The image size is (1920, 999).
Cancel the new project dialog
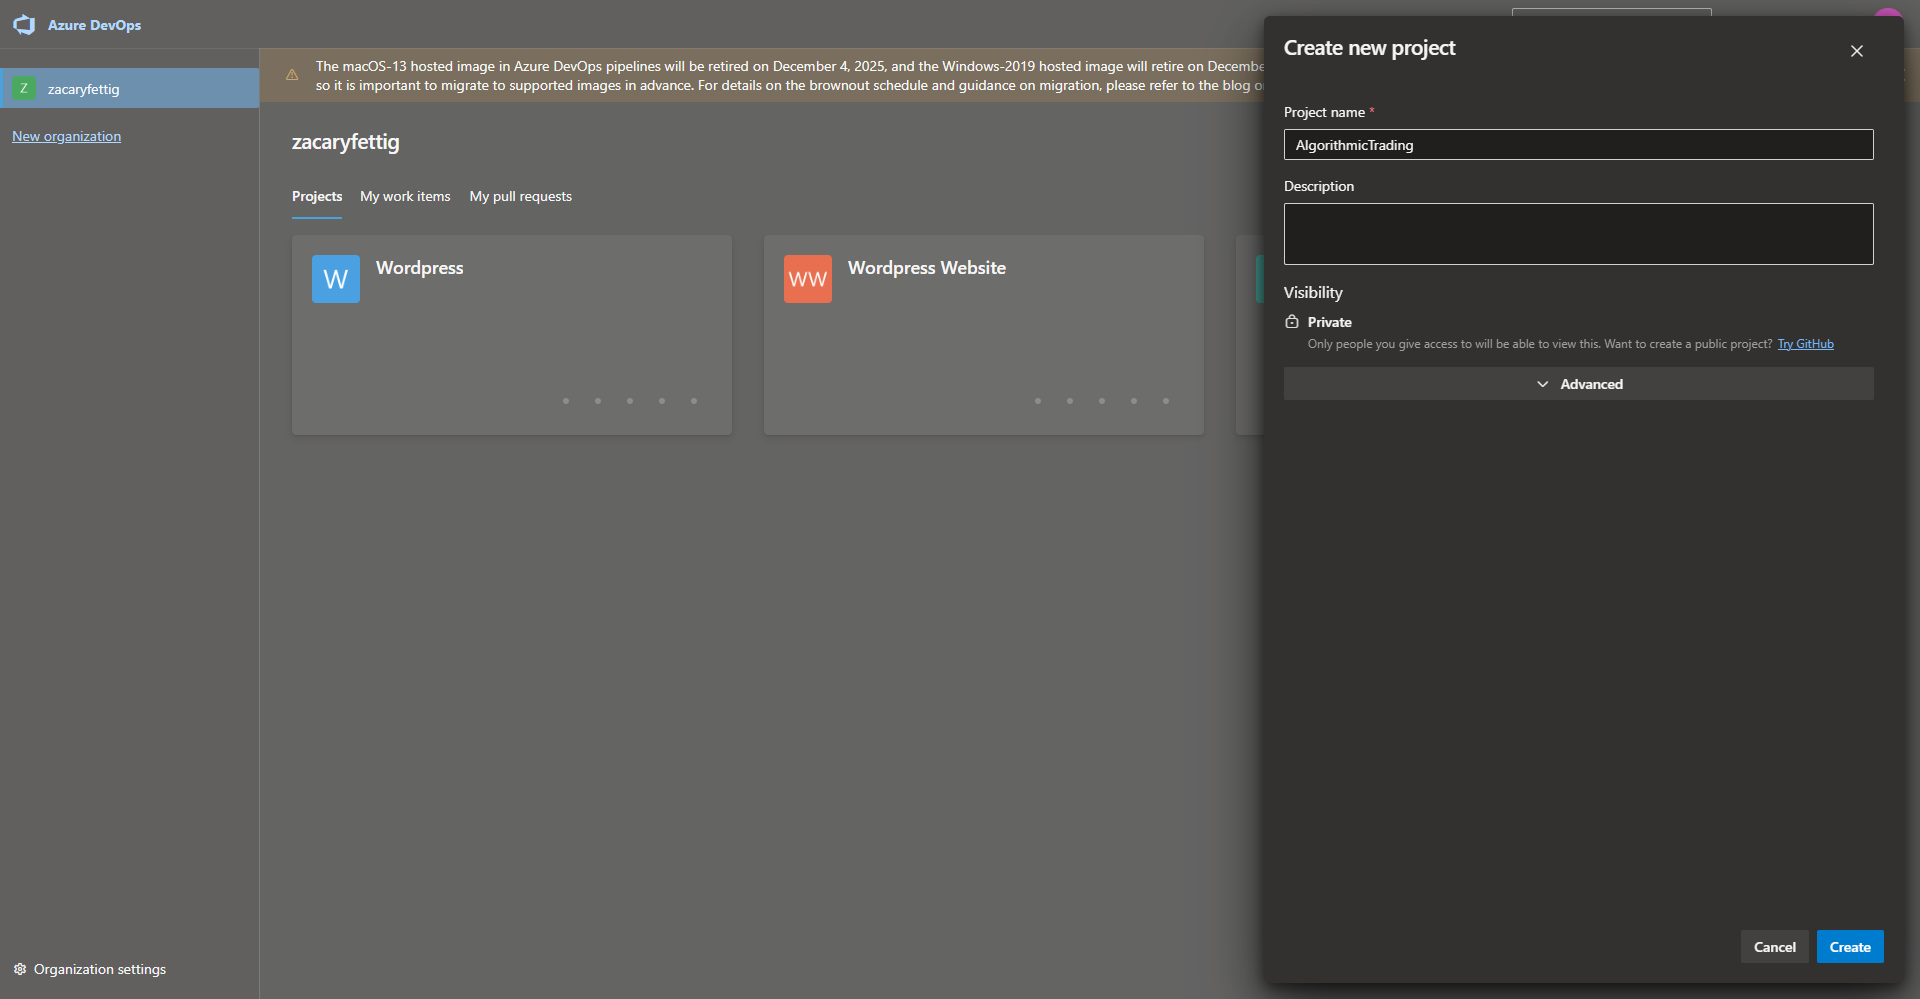[1774, 947]
